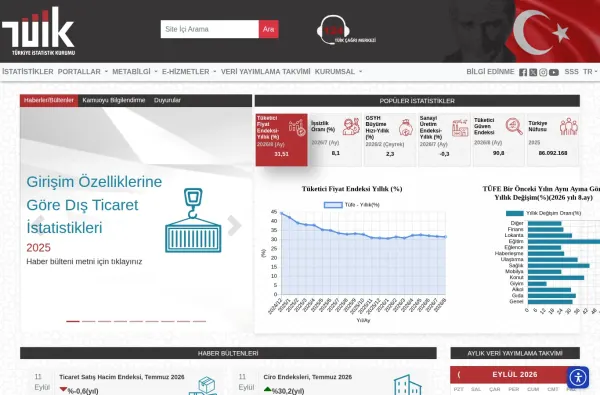Click the POPÜLER İSTATİSTİKLER header
This screenshot has height=395, width=600.
[417, 101]
